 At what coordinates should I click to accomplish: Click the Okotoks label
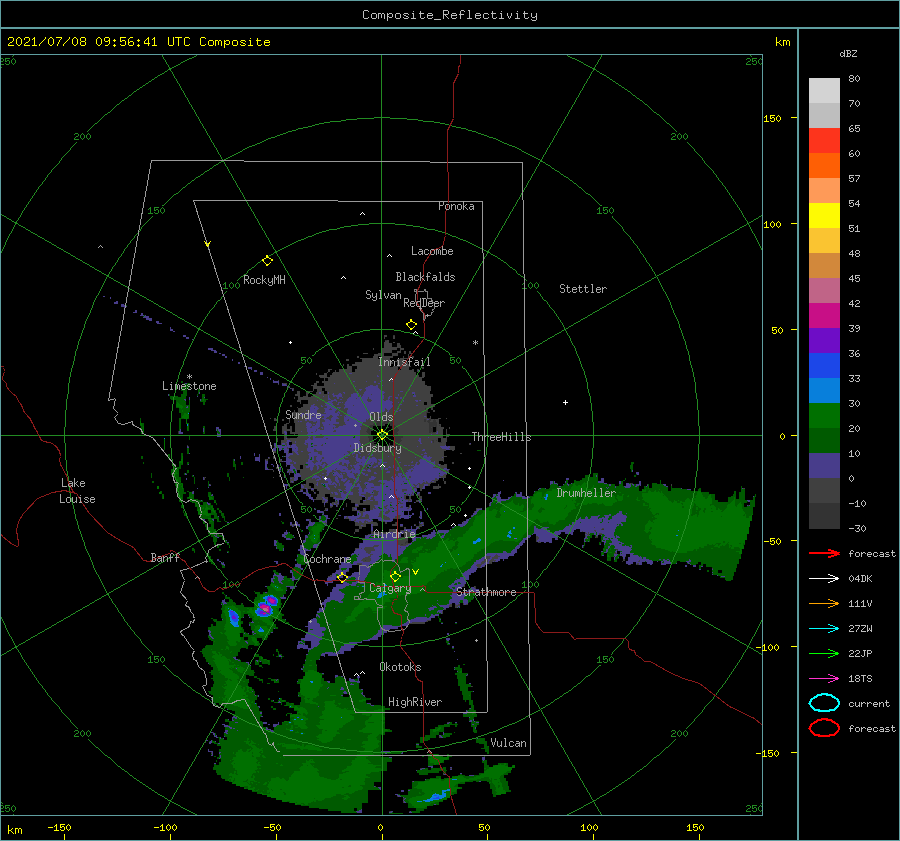click(400, 666)
